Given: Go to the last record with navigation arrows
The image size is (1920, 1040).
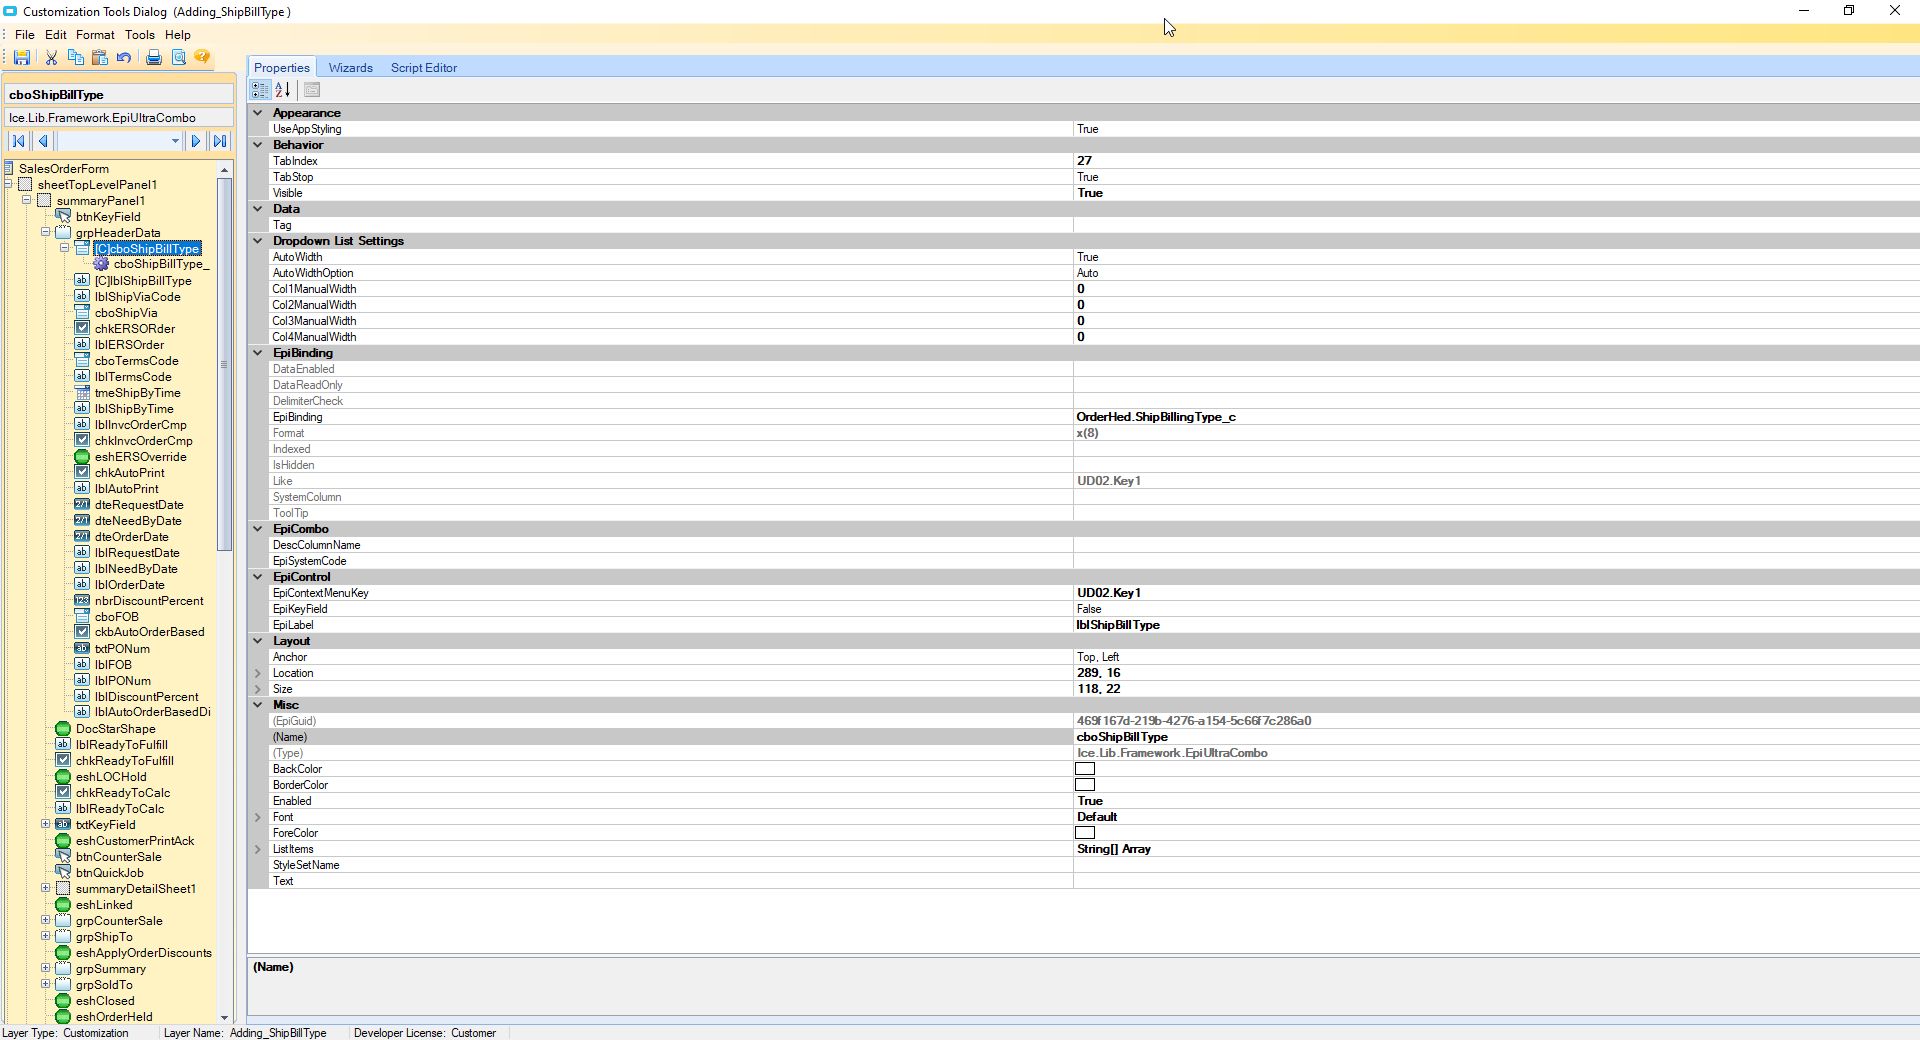Looking at the screenshot, I should [219, 141].
